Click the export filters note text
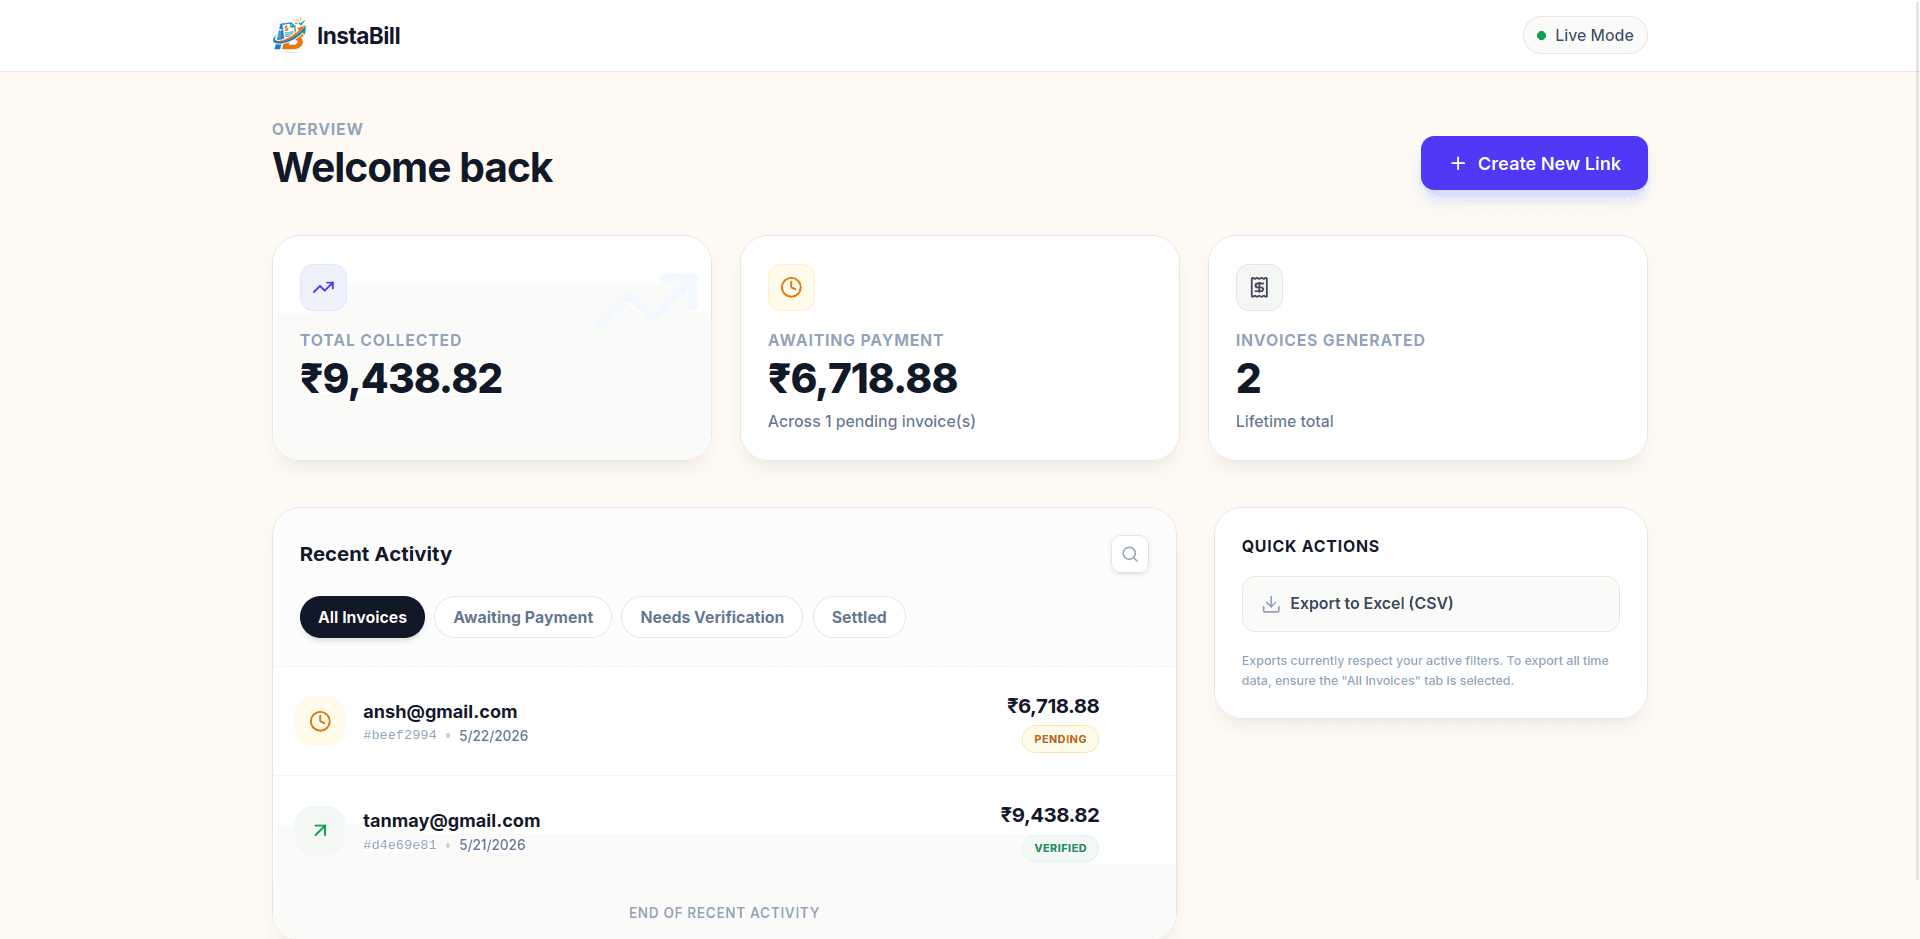Screen dimensions: 1920x939 pyautogui.click(x=1425, y=671)
